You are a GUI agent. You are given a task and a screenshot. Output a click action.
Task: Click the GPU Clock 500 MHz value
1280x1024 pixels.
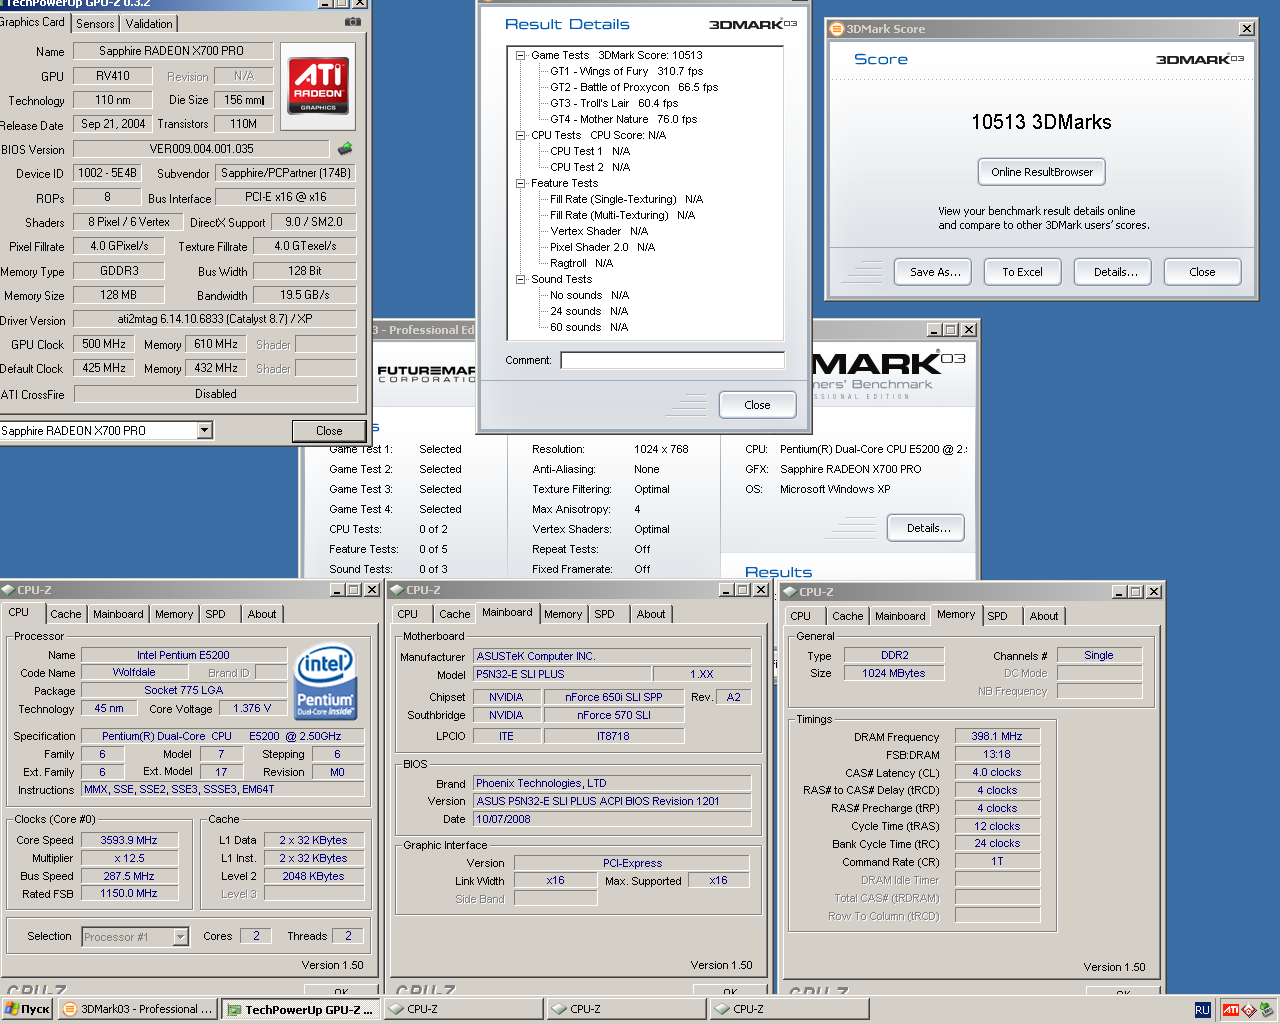click(x=104, y=344)
